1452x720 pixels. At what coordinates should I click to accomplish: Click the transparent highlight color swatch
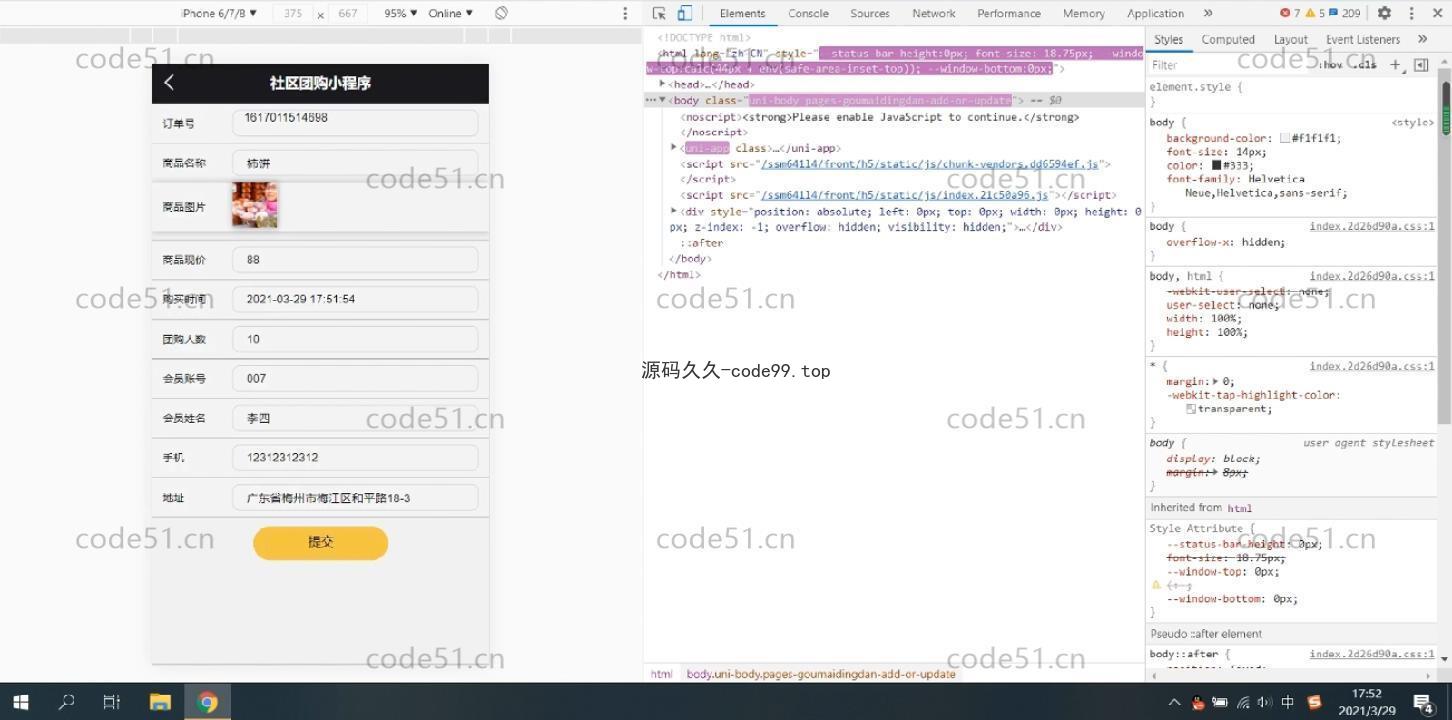point(1191,409)
